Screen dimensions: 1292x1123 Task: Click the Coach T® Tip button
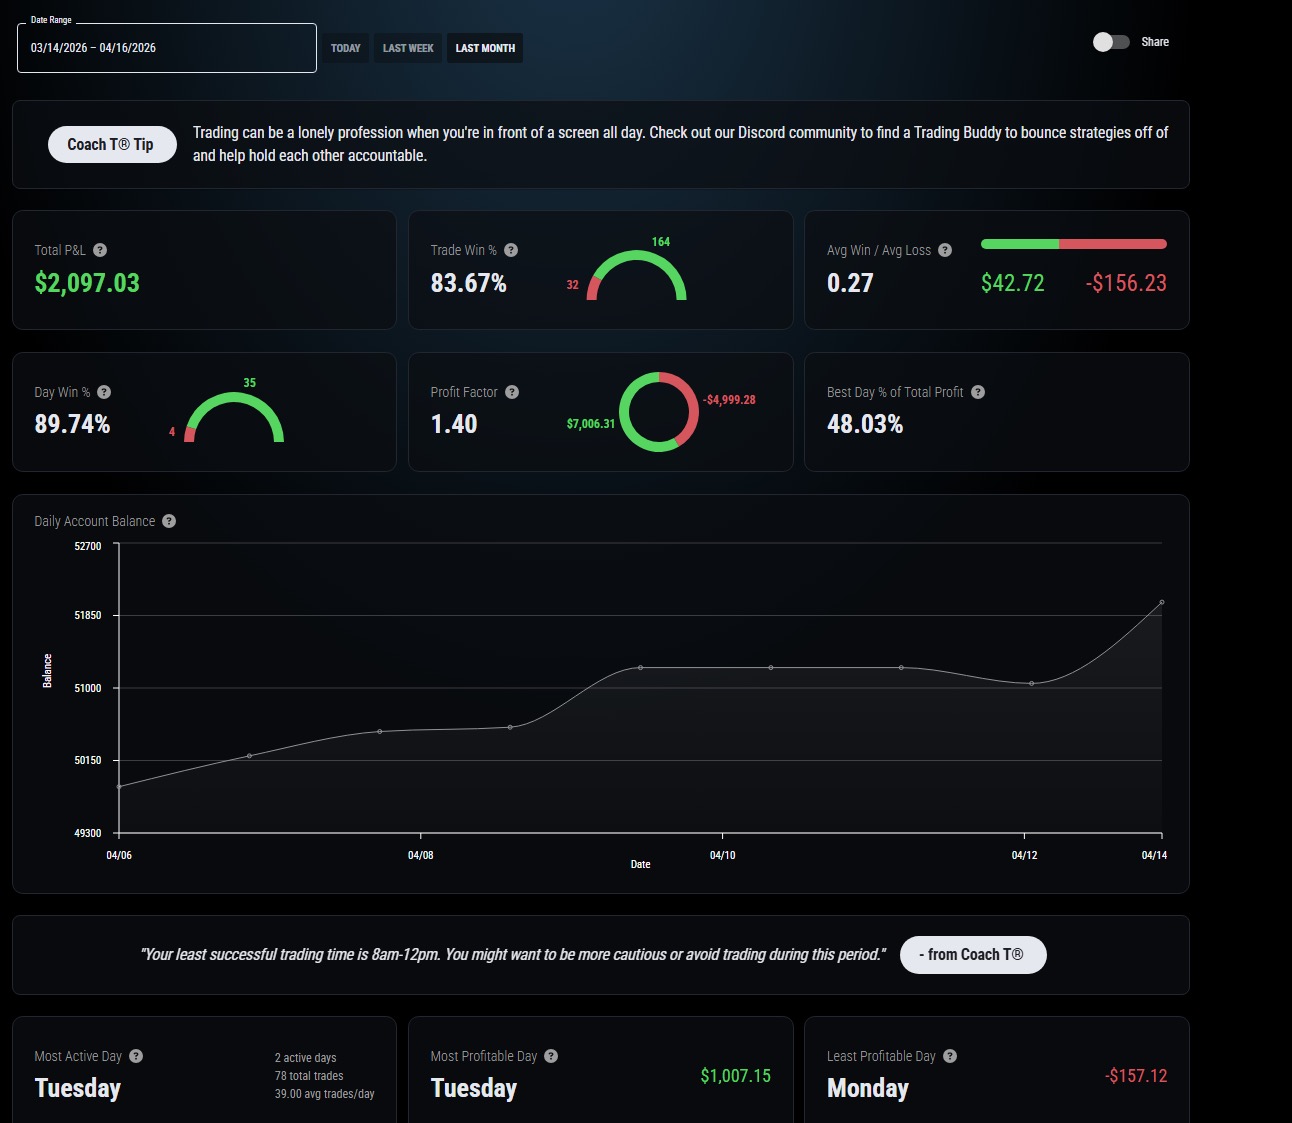tap(112, 145)
